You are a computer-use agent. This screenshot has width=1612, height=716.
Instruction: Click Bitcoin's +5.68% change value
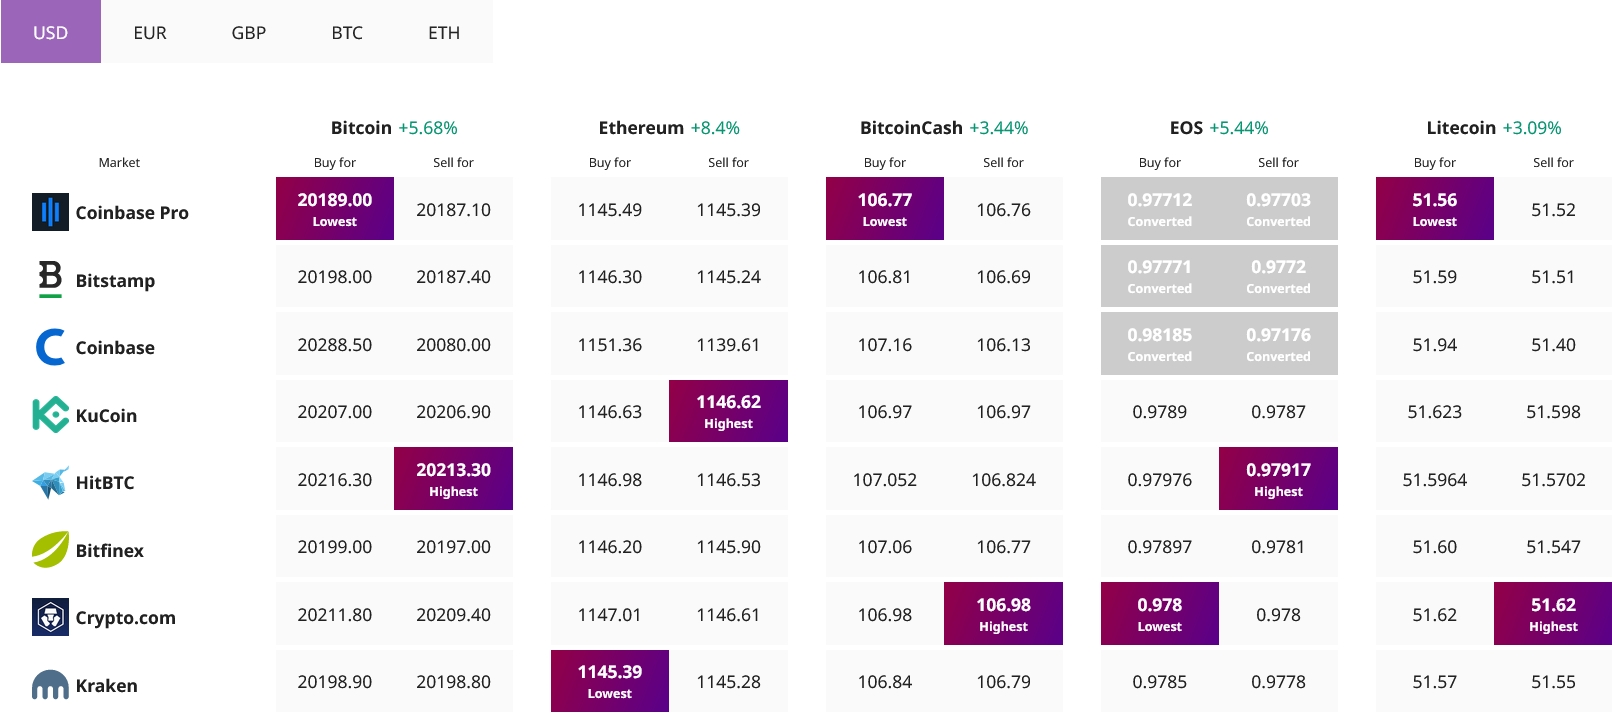(428, 128)
